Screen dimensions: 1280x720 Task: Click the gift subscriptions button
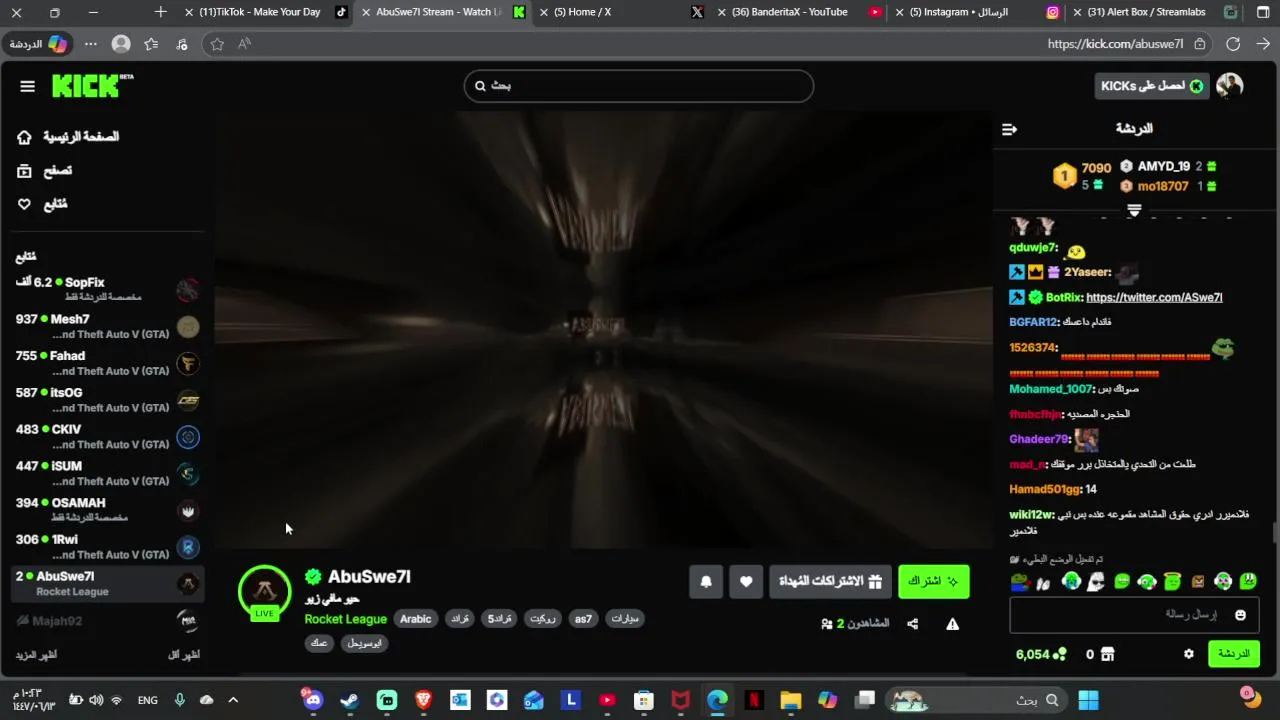(x=830, y=581)
